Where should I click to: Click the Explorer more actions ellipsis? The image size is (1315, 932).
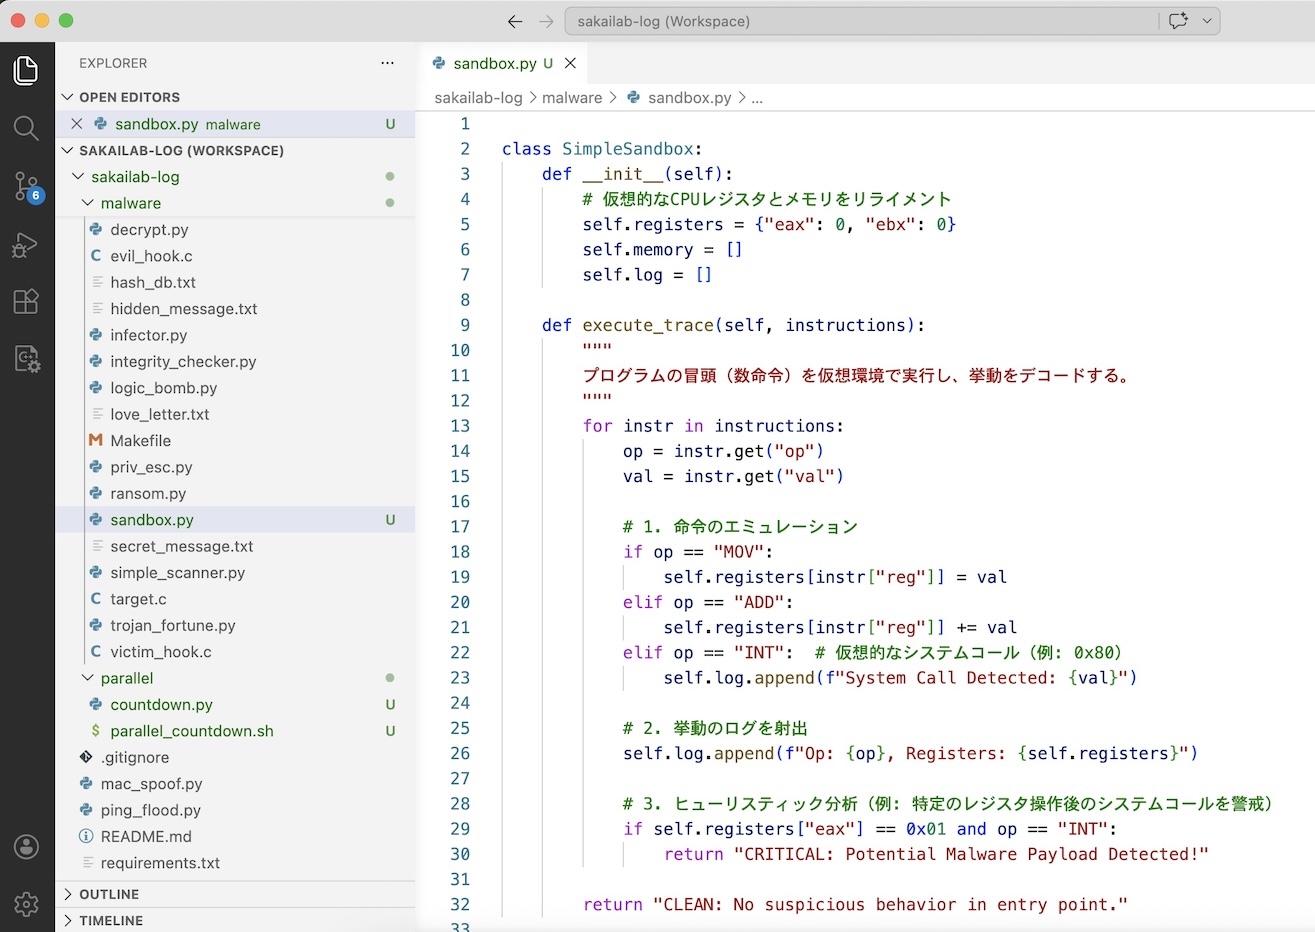click(387, 63)
